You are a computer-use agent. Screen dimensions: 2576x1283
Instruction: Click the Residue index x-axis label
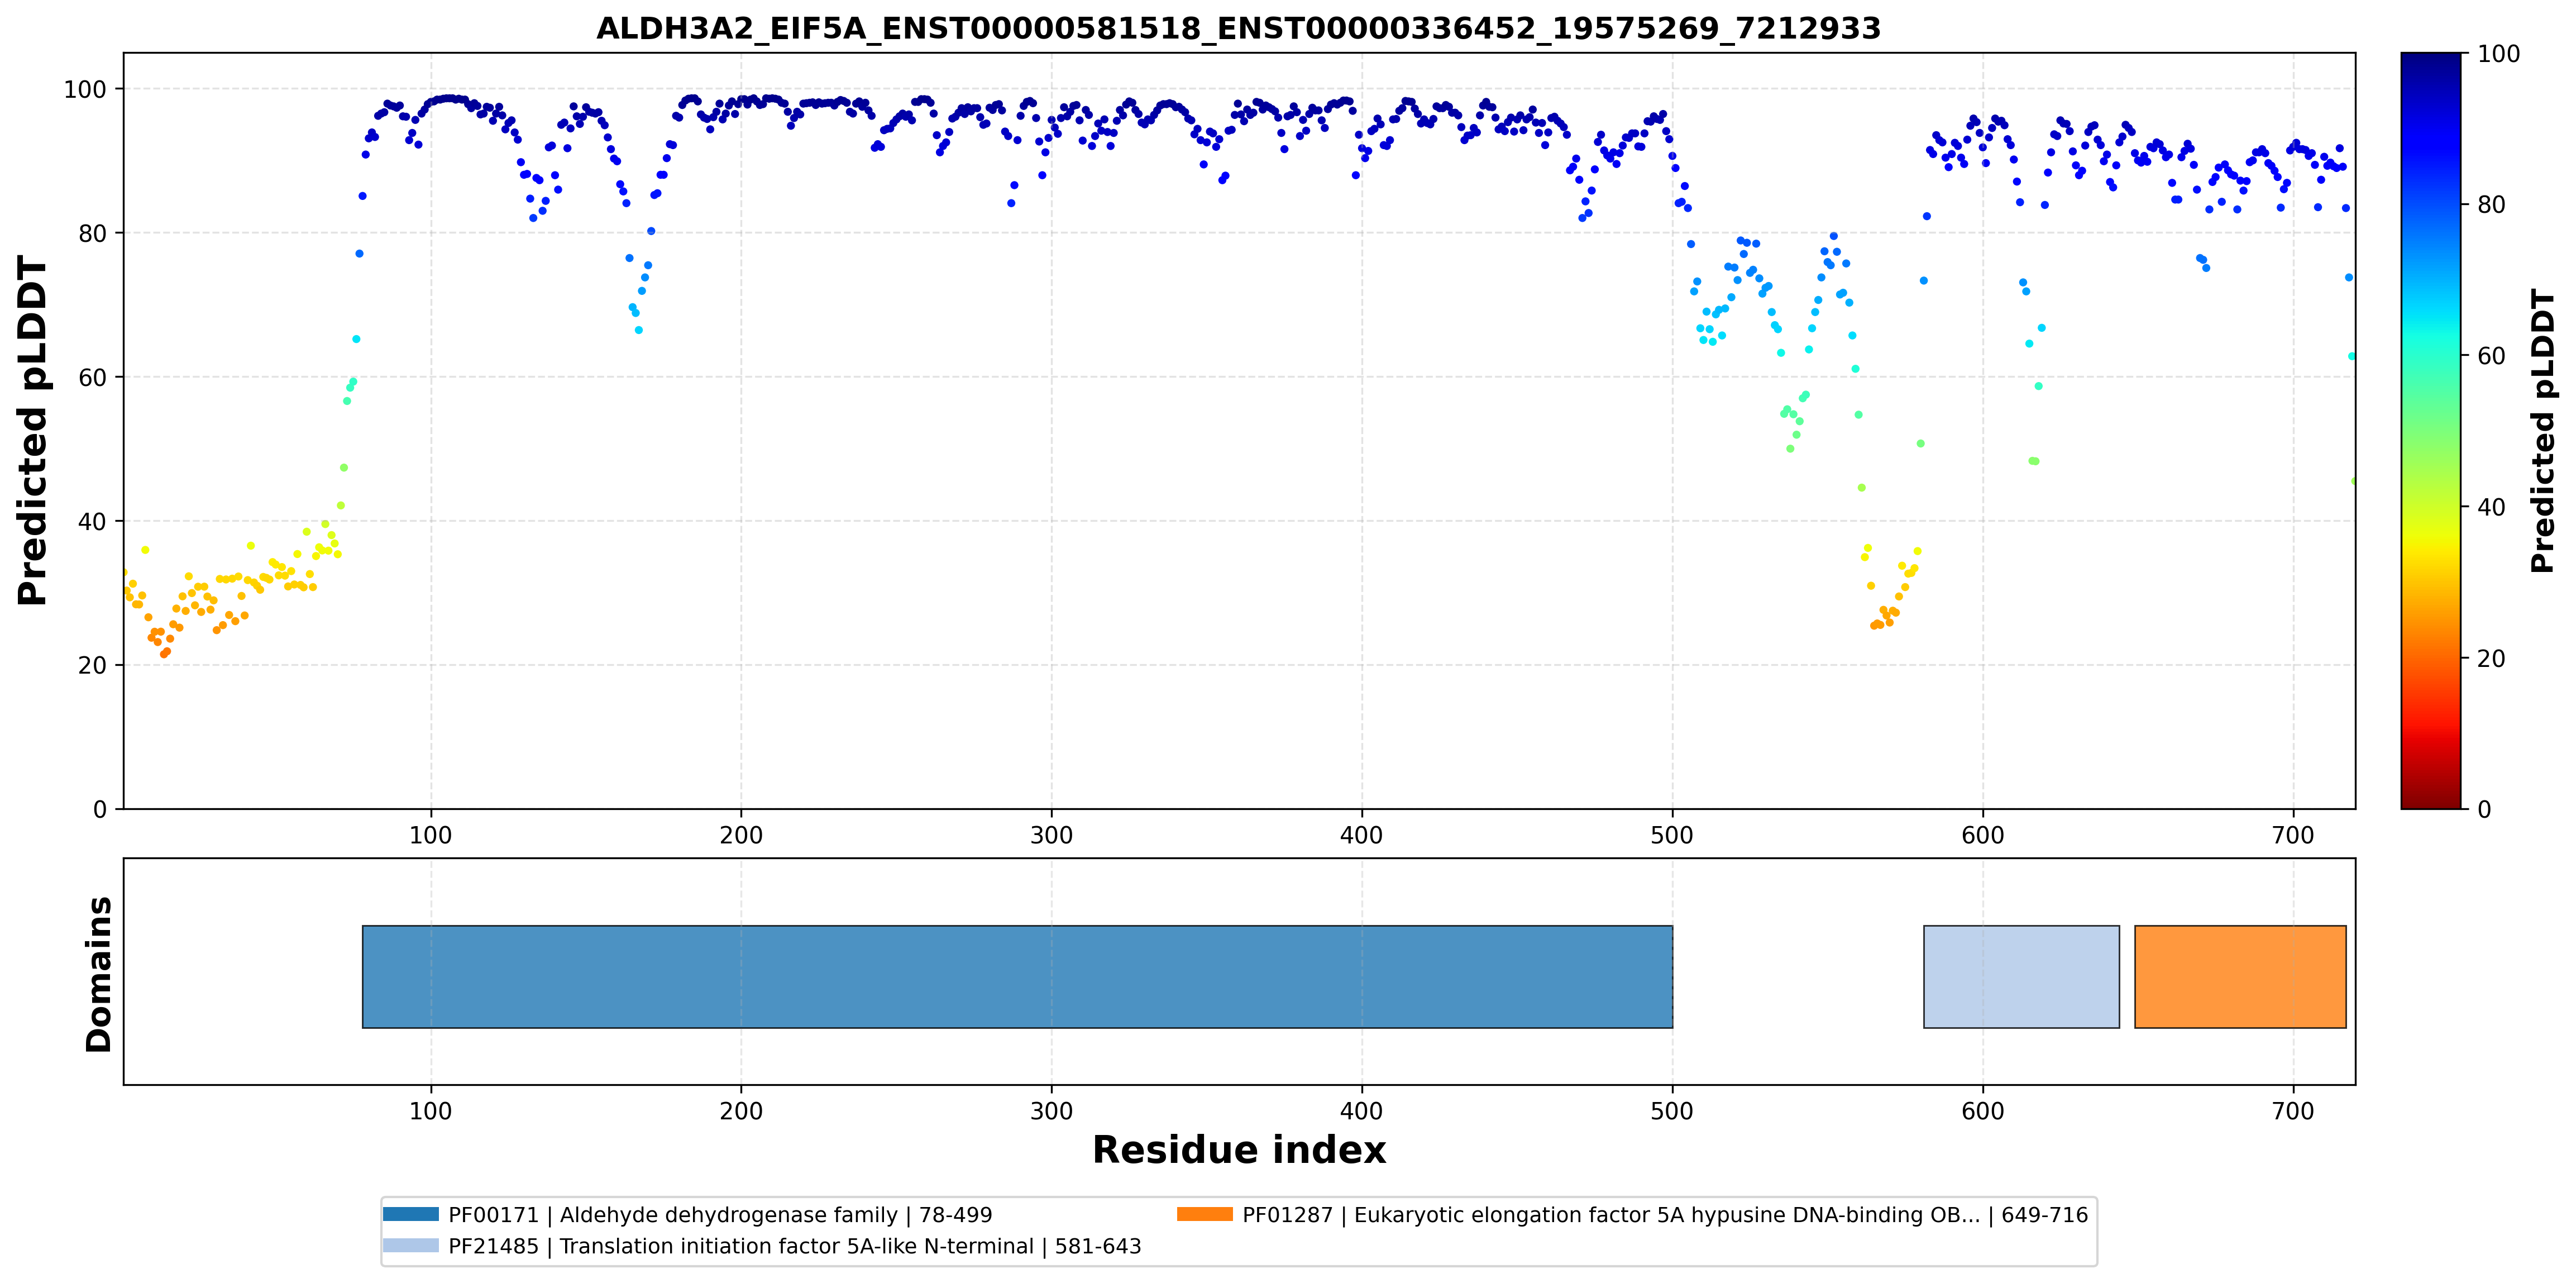1238,1150
